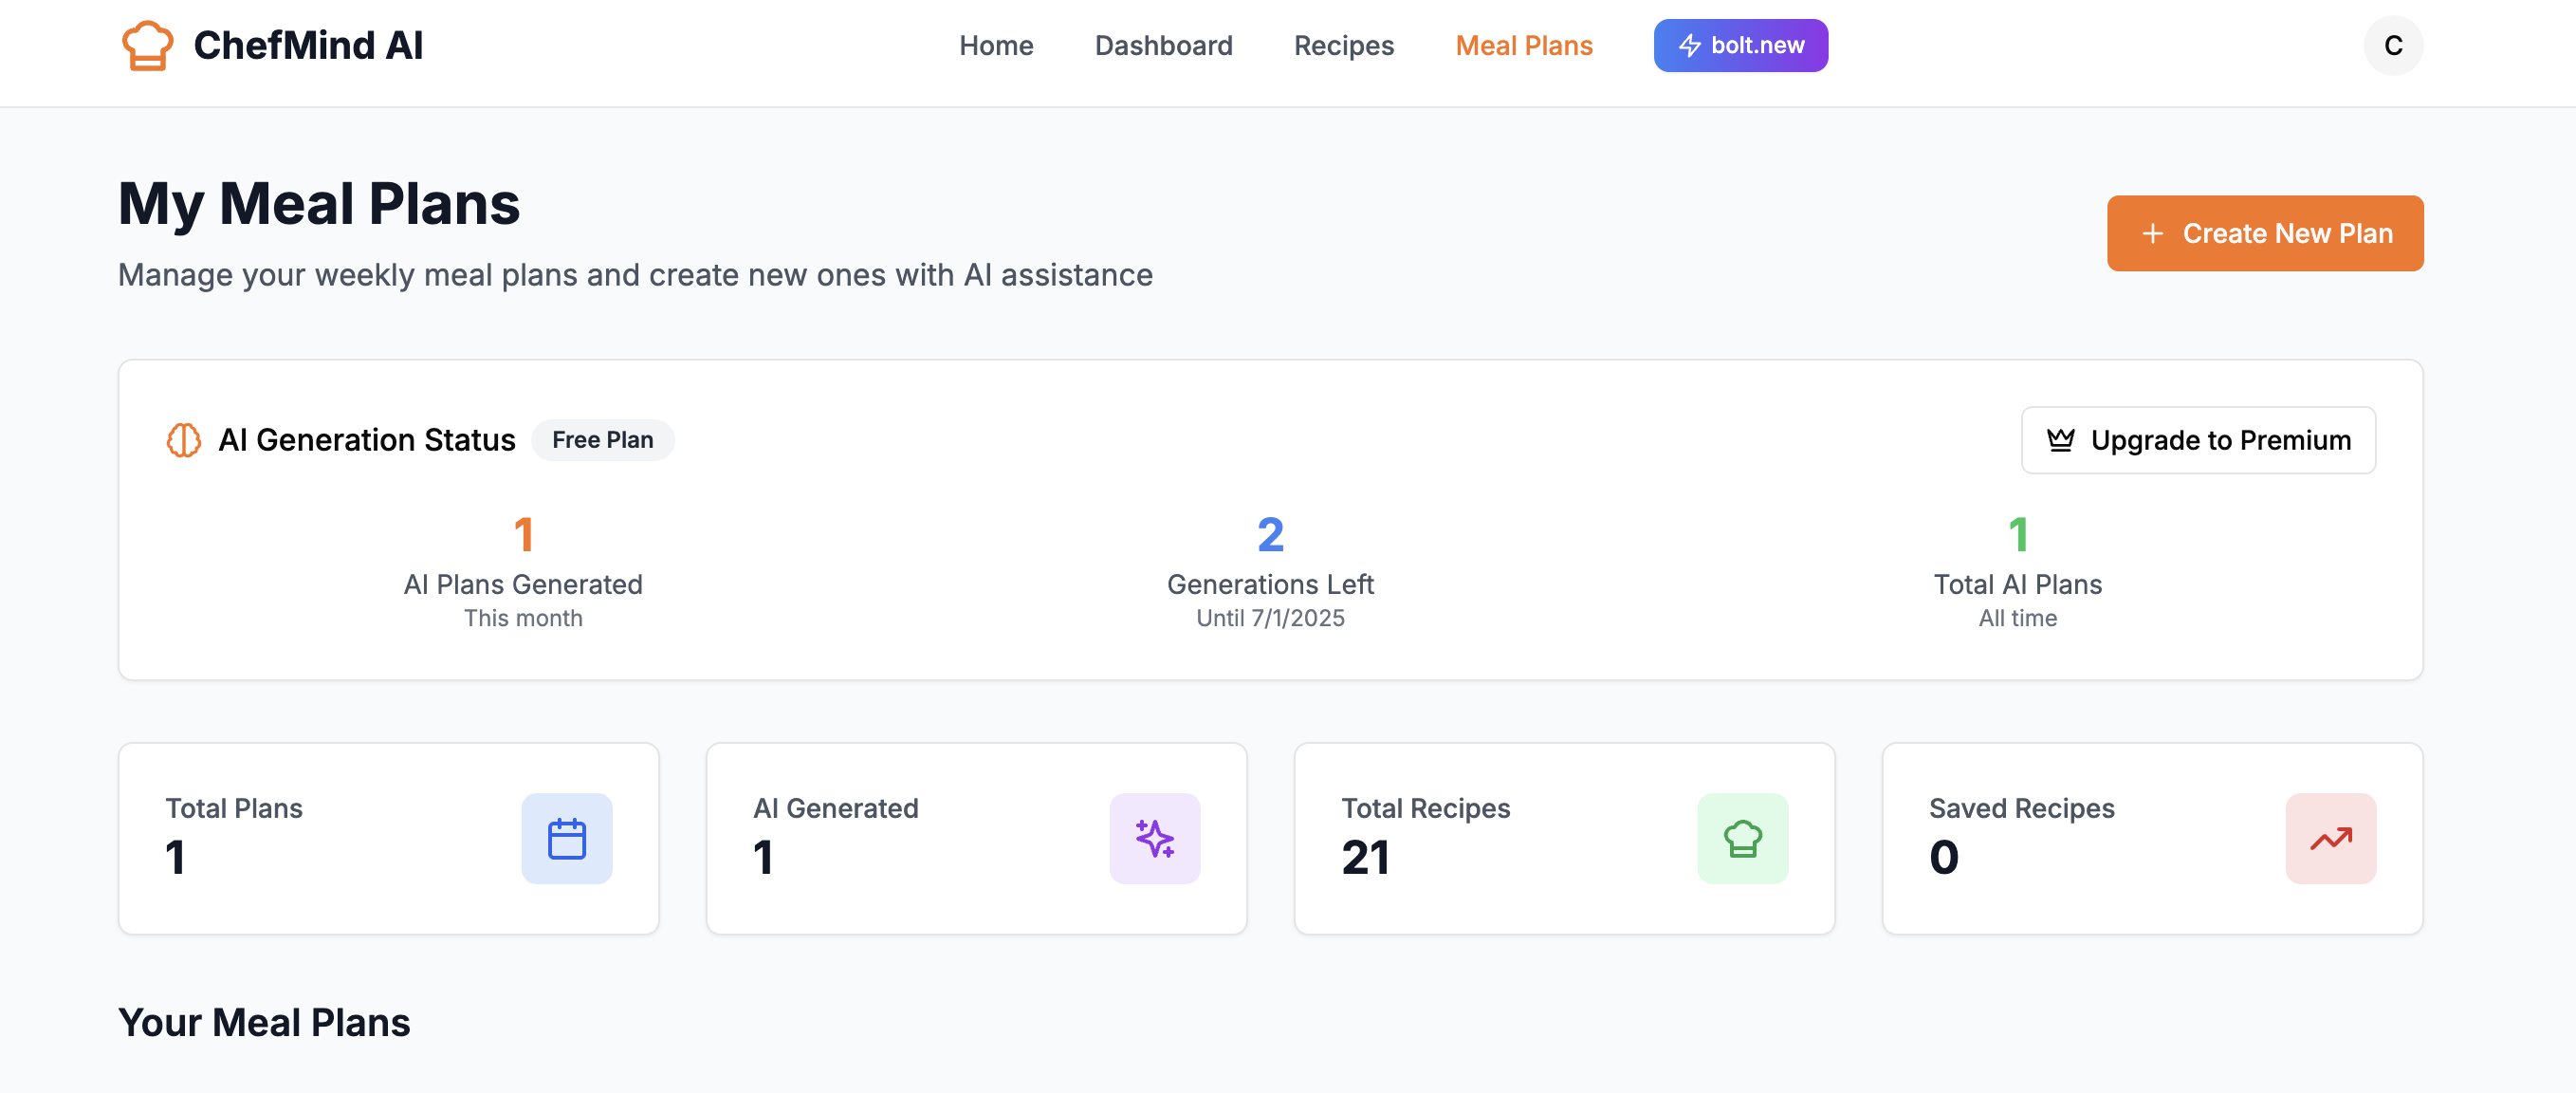The height and width of the screenshot is (1093, 2576).
Task: Click the purple sparkles icon in AI Generated
Action: [x=1154, y=838]
